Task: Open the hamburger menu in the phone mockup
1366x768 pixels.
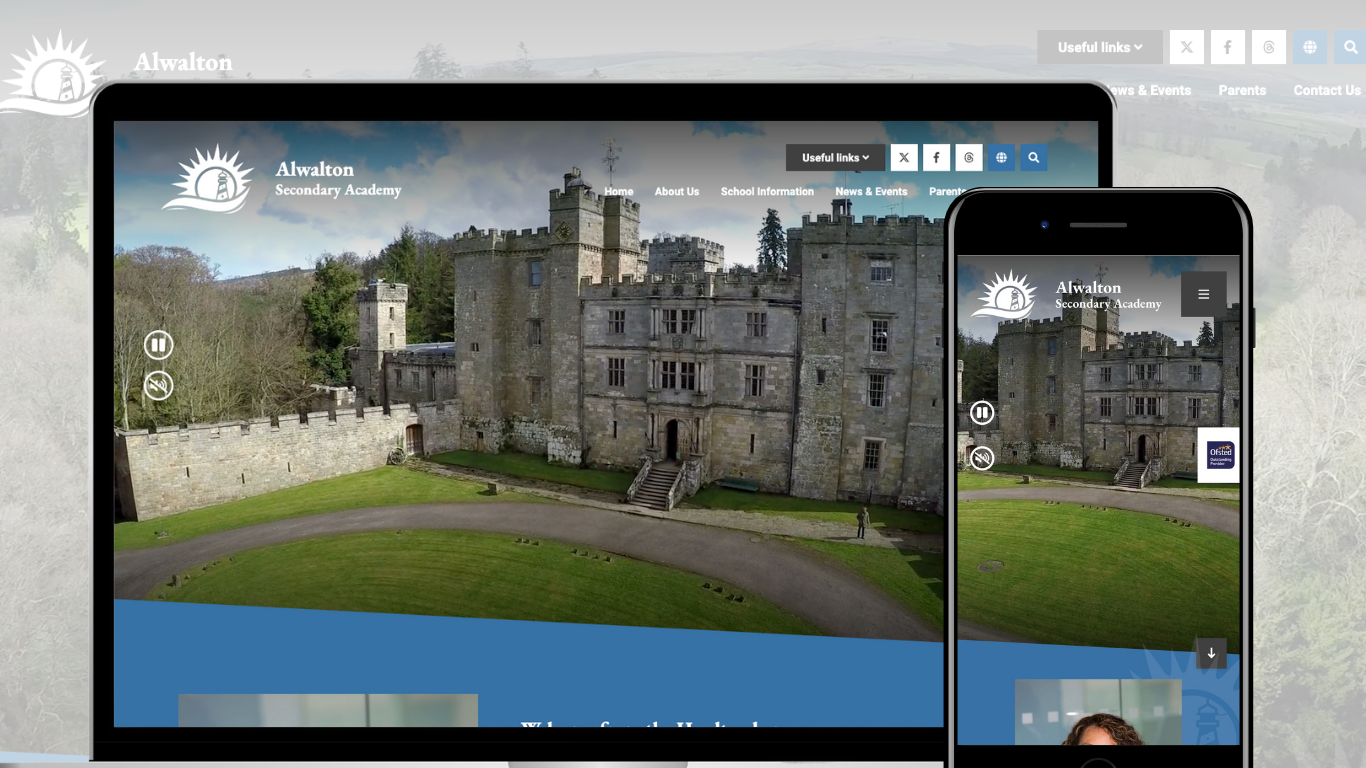Action: (1204, 294)
